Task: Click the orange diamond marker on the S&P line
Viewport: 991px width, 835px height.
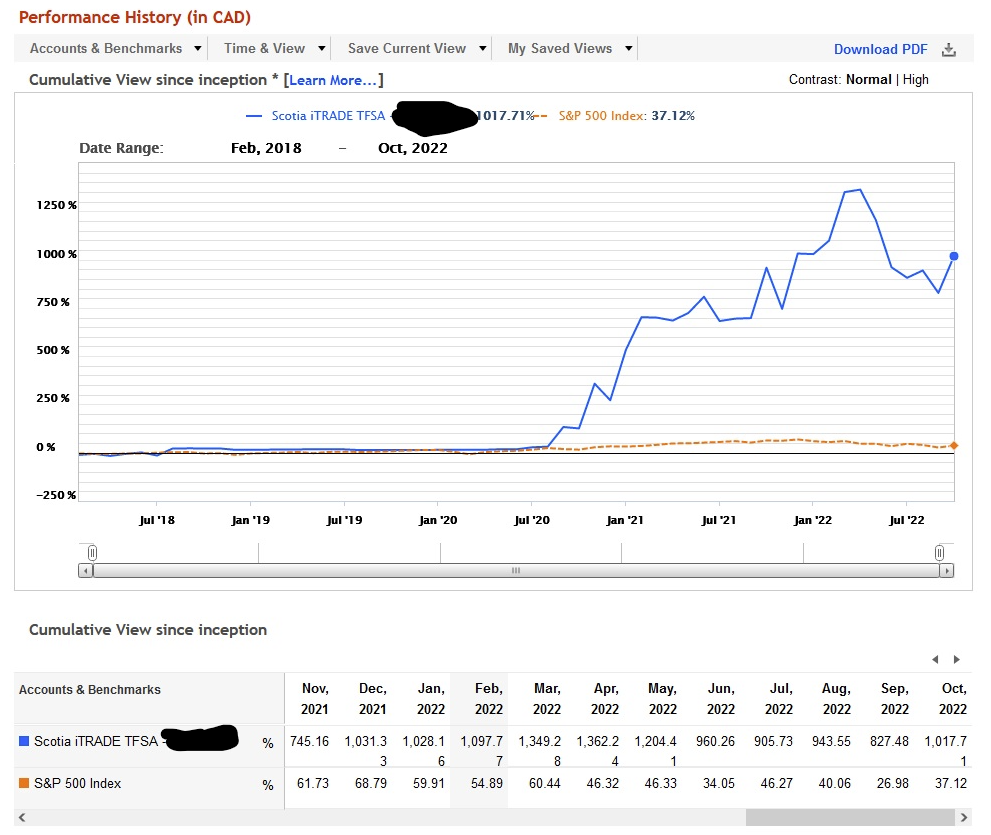Action: (x=954, y=446)
